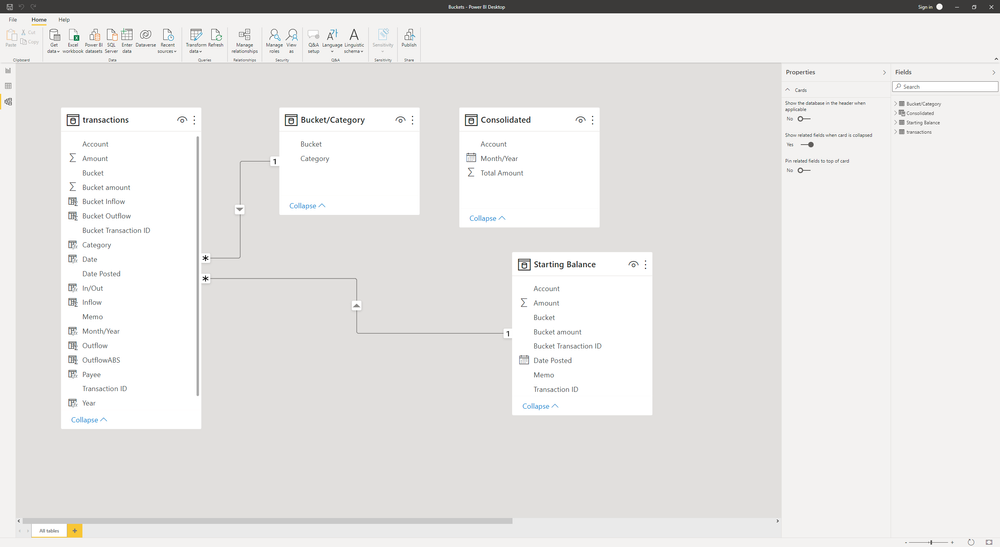Click the Publish icon
The width and height of the screenshot is (1000, 547).
[x=409, y=39]
